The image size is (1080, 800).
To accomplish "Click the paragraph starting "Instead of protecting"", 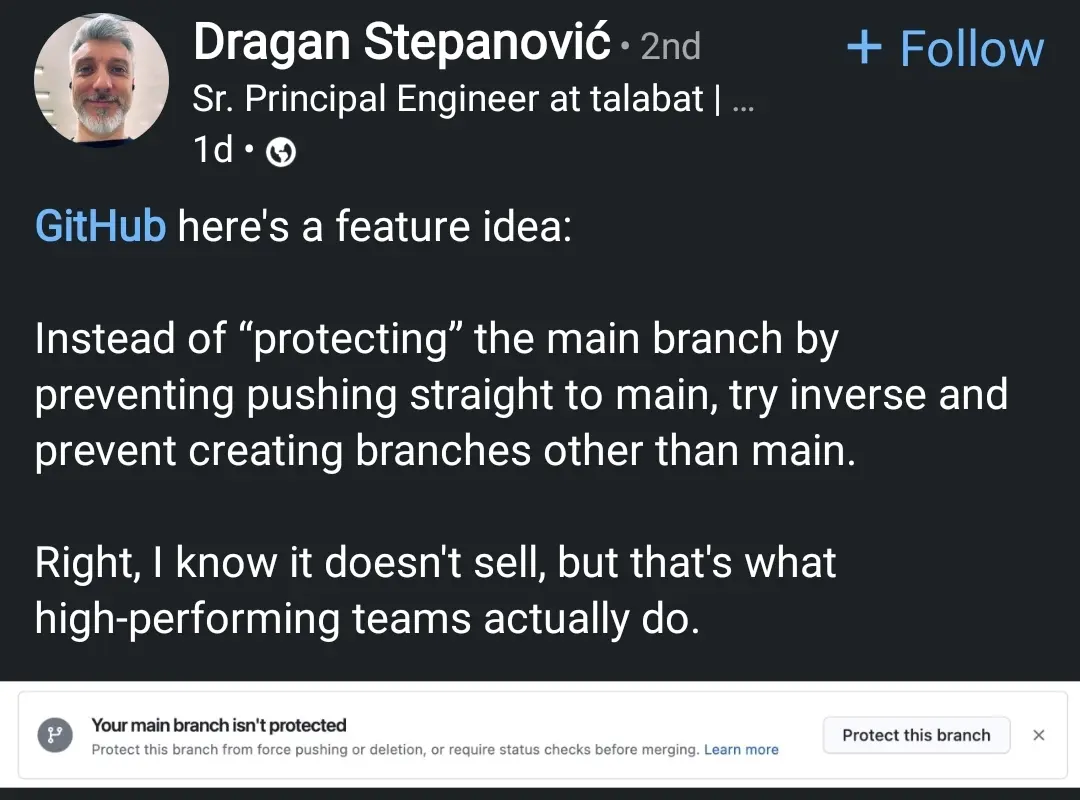I will click(x=520, y=395).
